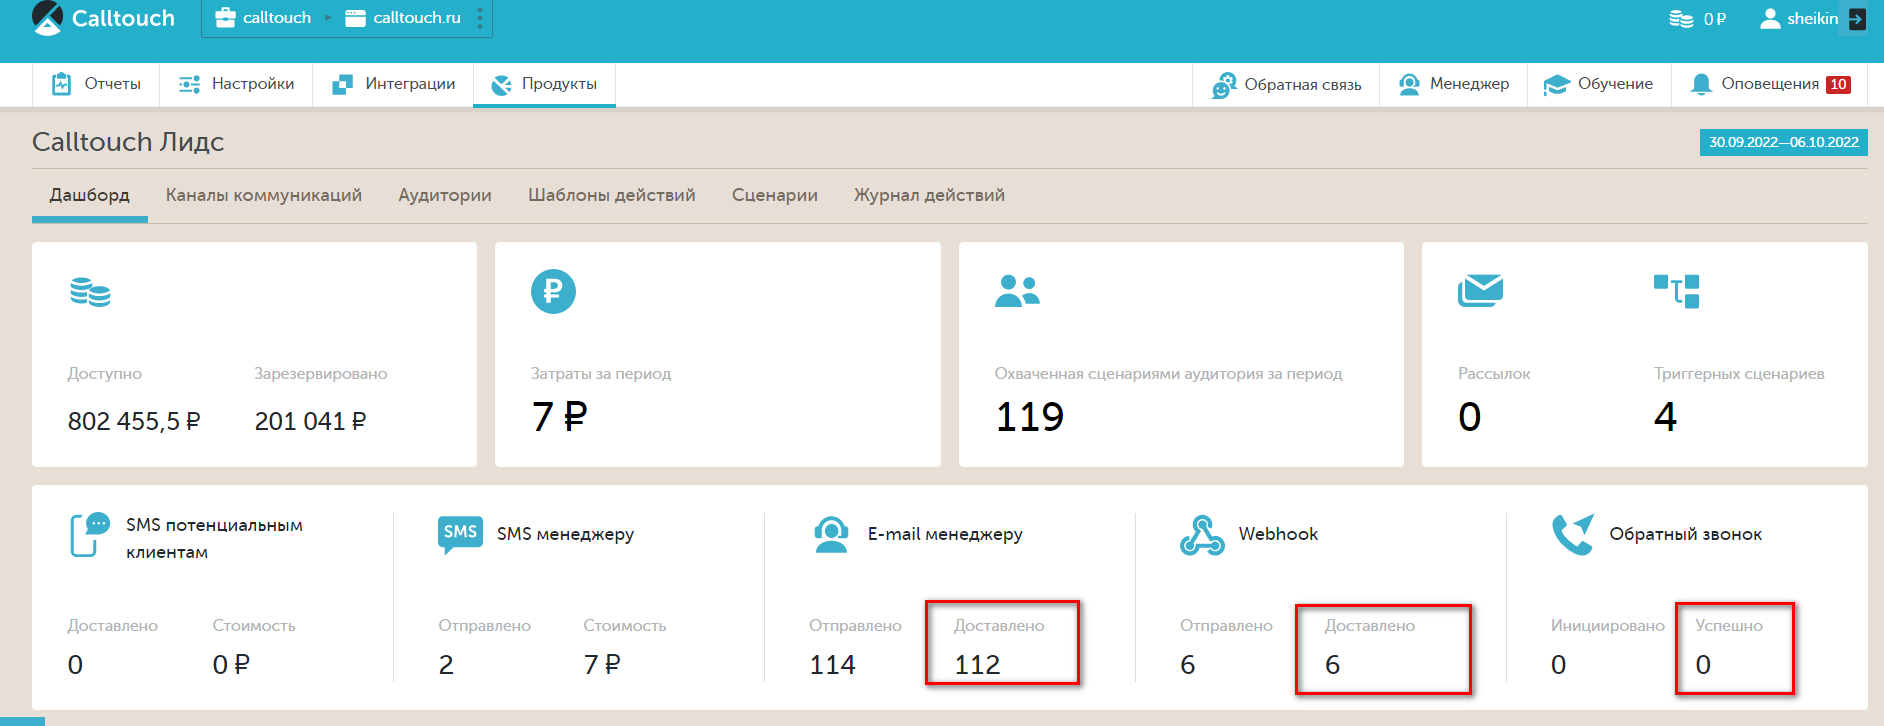
Task: Click the Интеграции squares icon
Action: tap(342, 85)
